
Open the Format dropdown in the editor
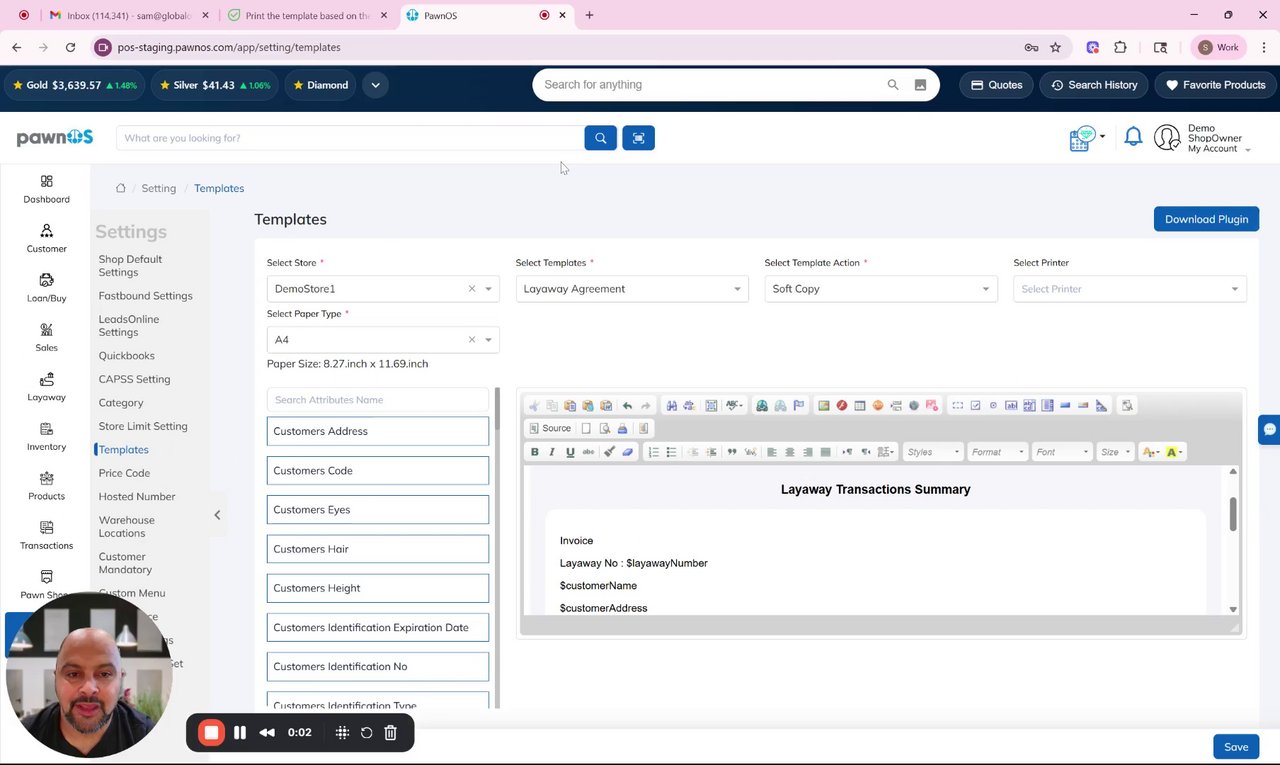[998, 452]
